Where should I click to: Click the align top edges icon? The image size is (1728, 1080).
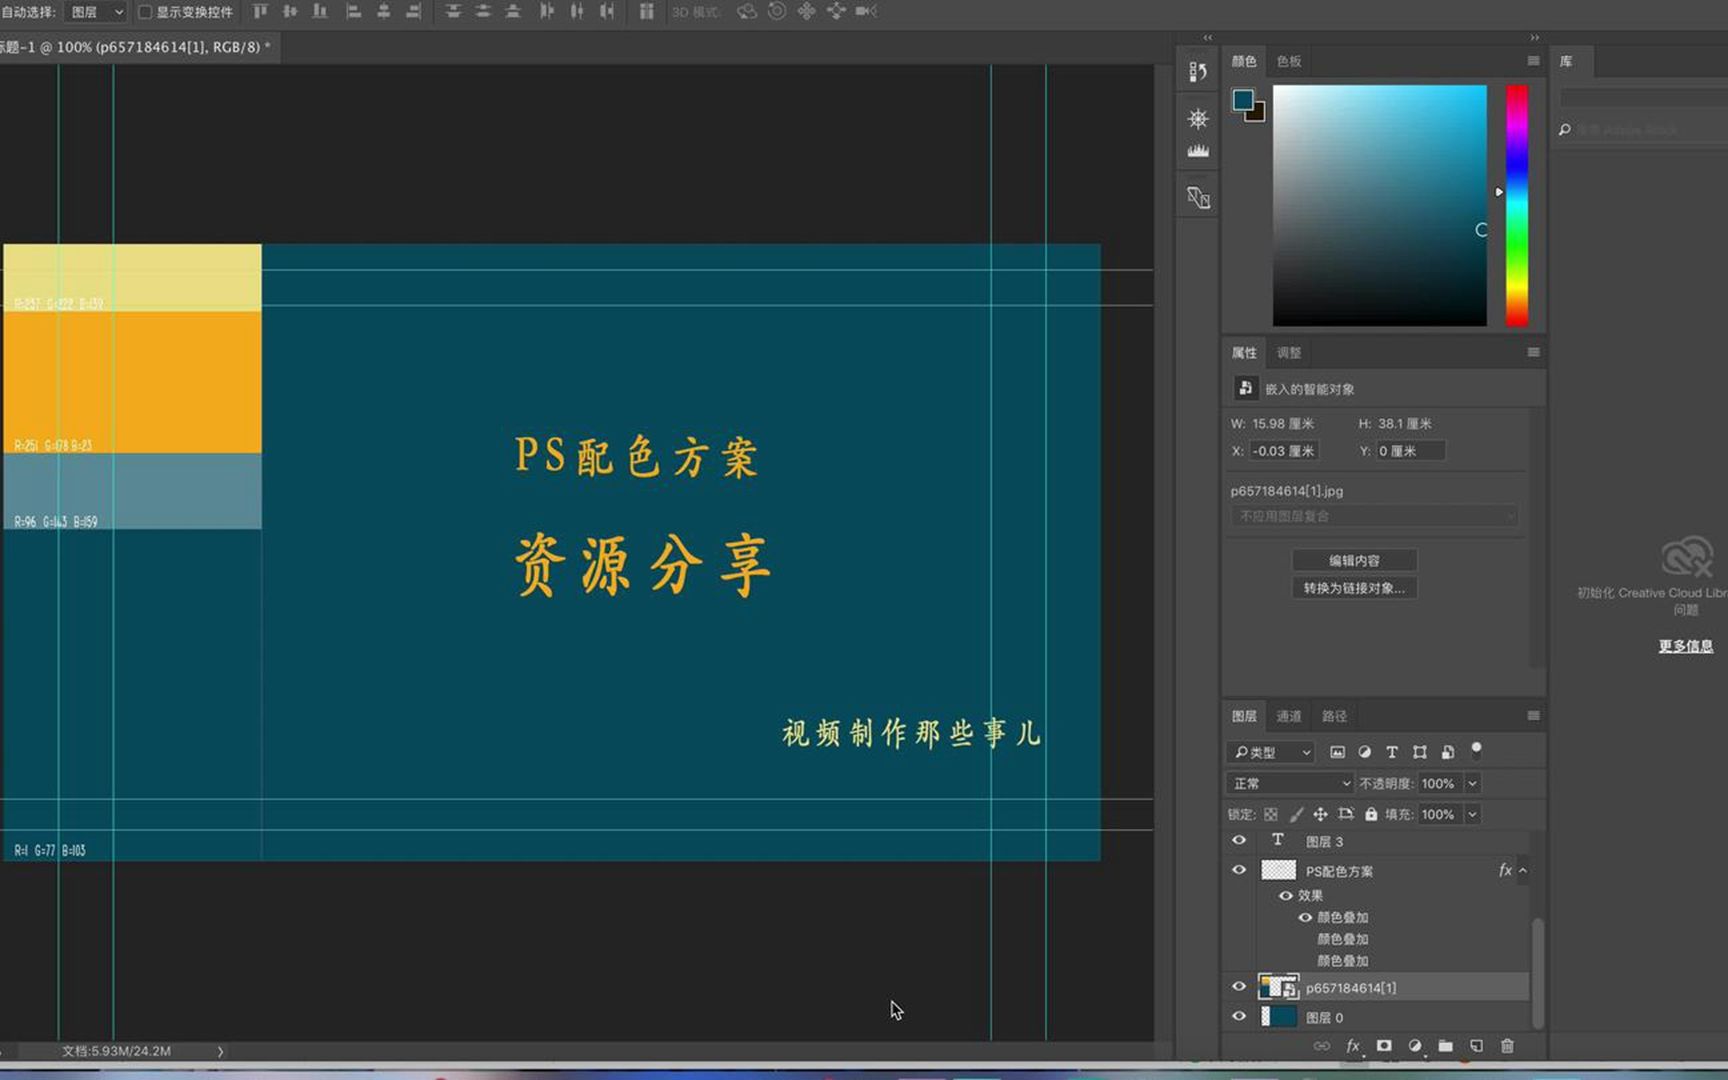coord(260,11)
